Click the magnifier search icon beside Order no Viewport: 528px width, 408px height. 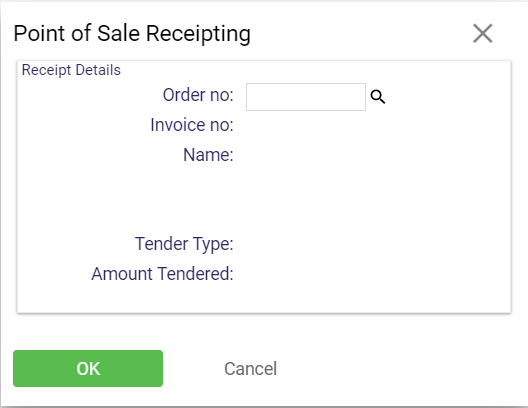click(378, 97)
